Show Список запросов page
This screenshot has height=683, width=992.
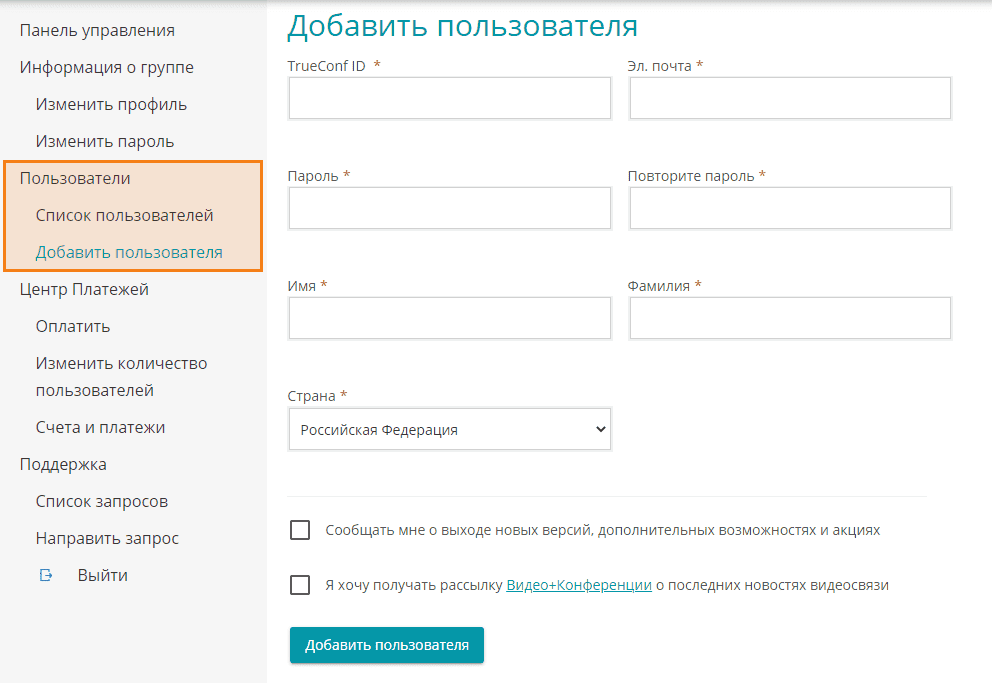click(102, 501)
